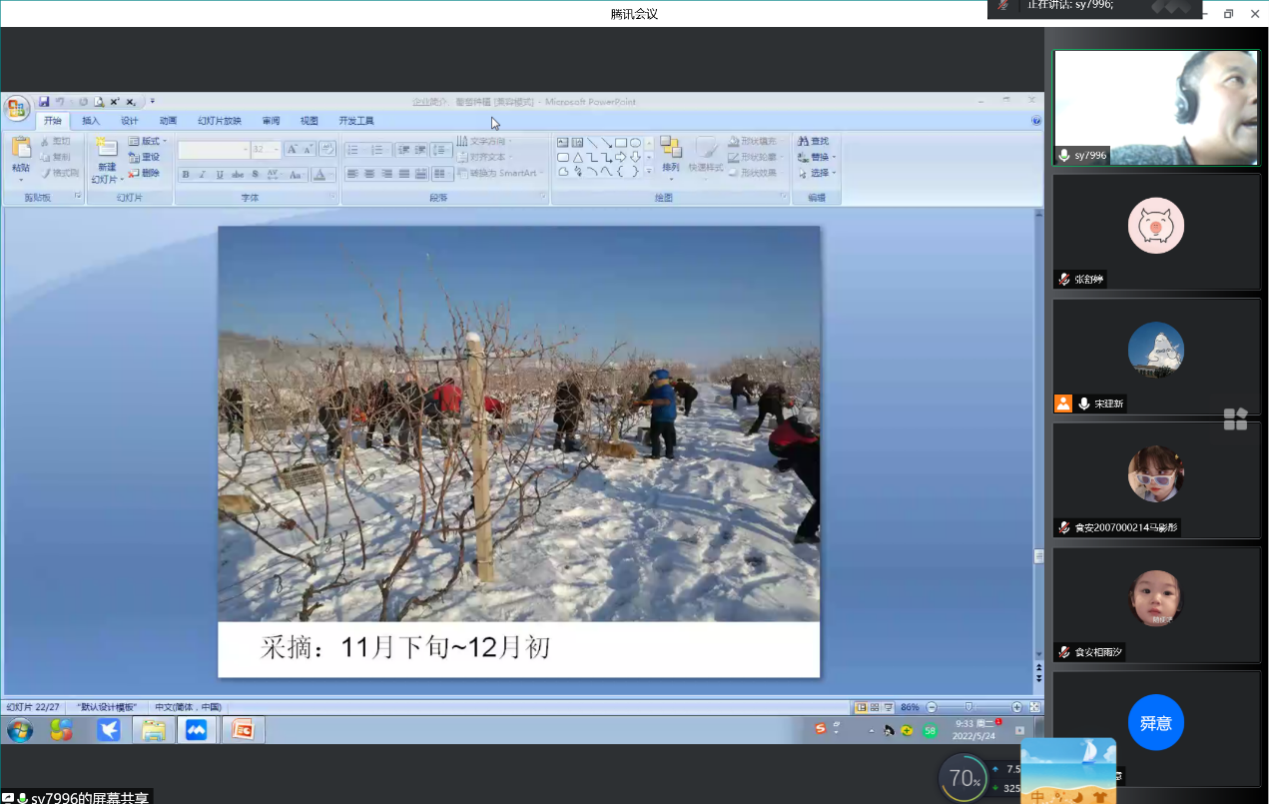Click the Reset (重设) button
Image resolution: width=1269 pixels, height=804 pixels.
coord(145,157)
